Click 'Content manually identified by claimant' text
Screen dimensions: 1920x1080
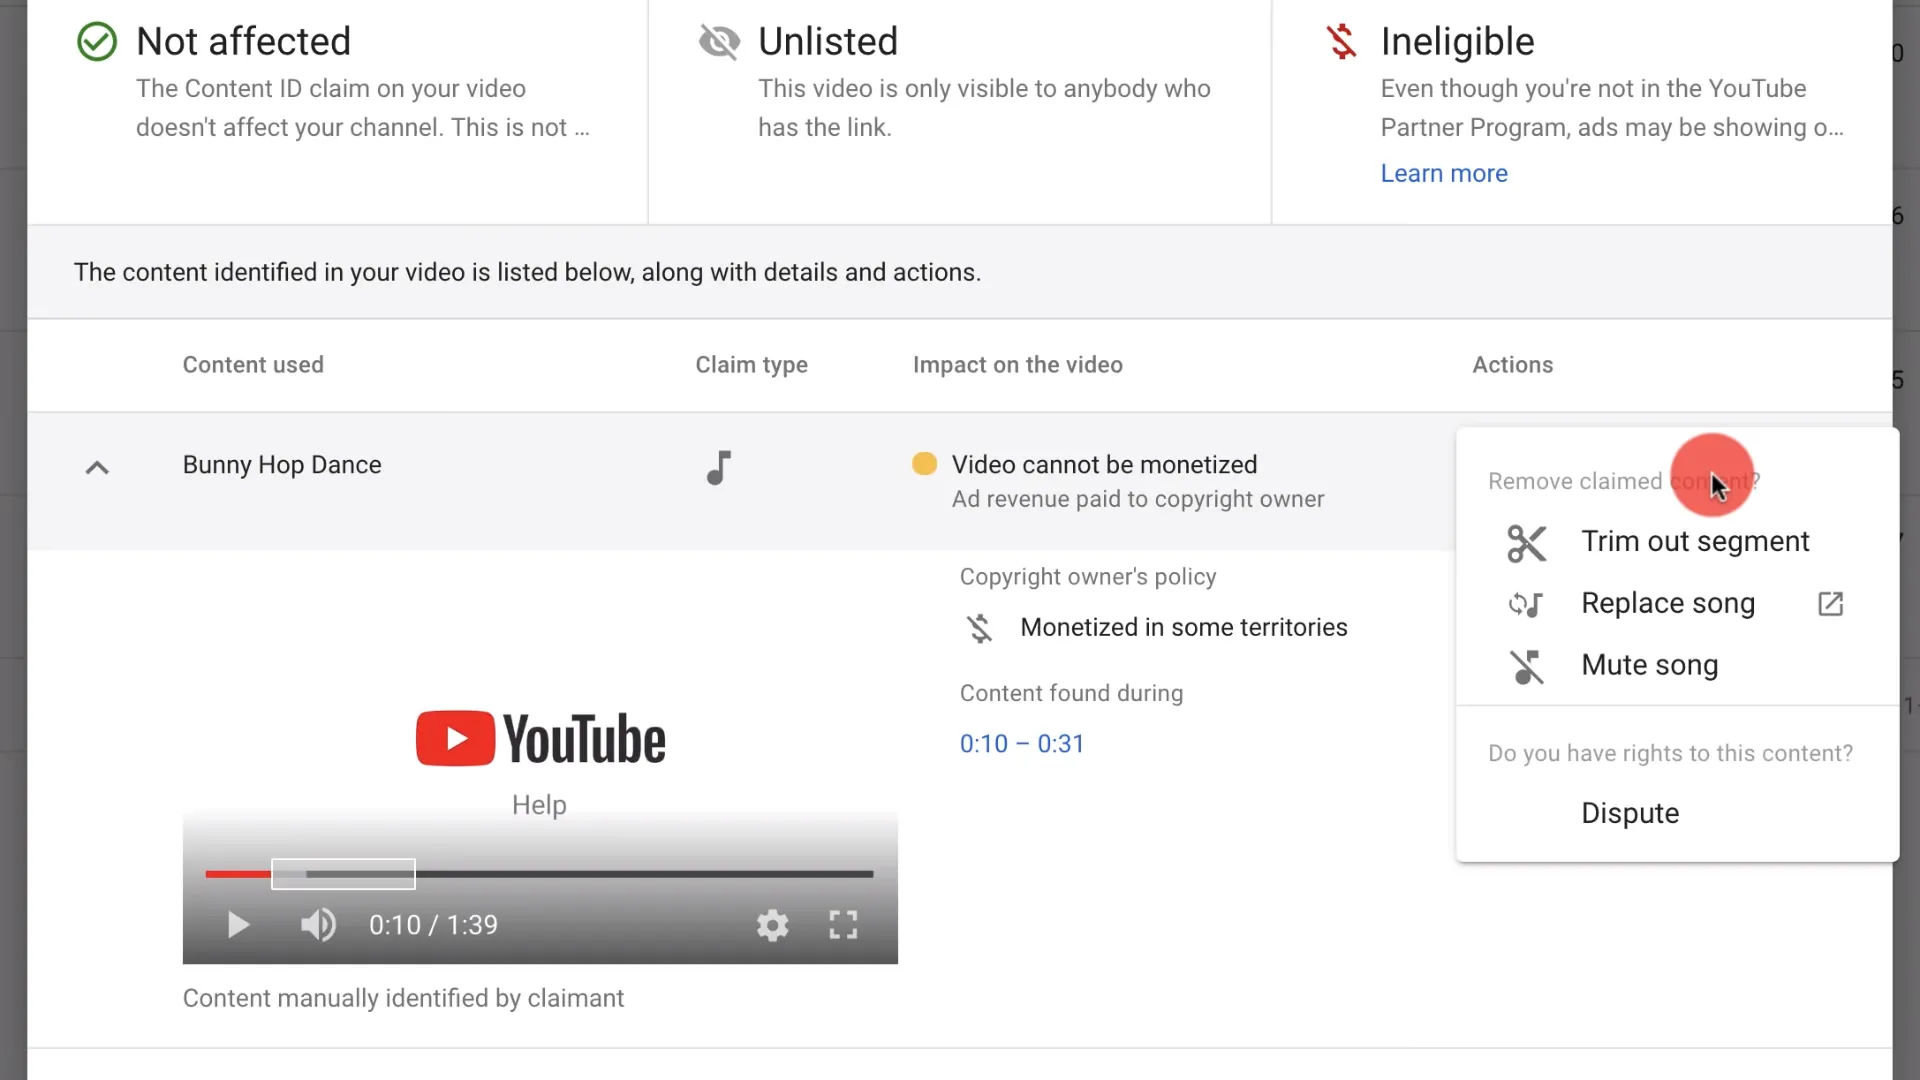(x=403, y=998)
